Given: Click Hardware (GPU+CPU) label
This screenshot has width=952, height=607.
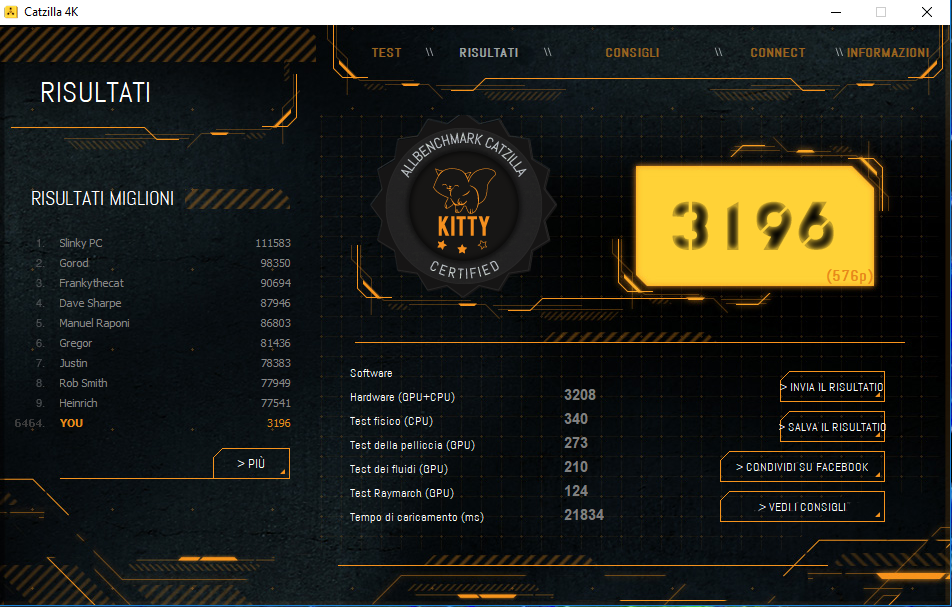Looking at the screenshot, I should click(402, 397).
